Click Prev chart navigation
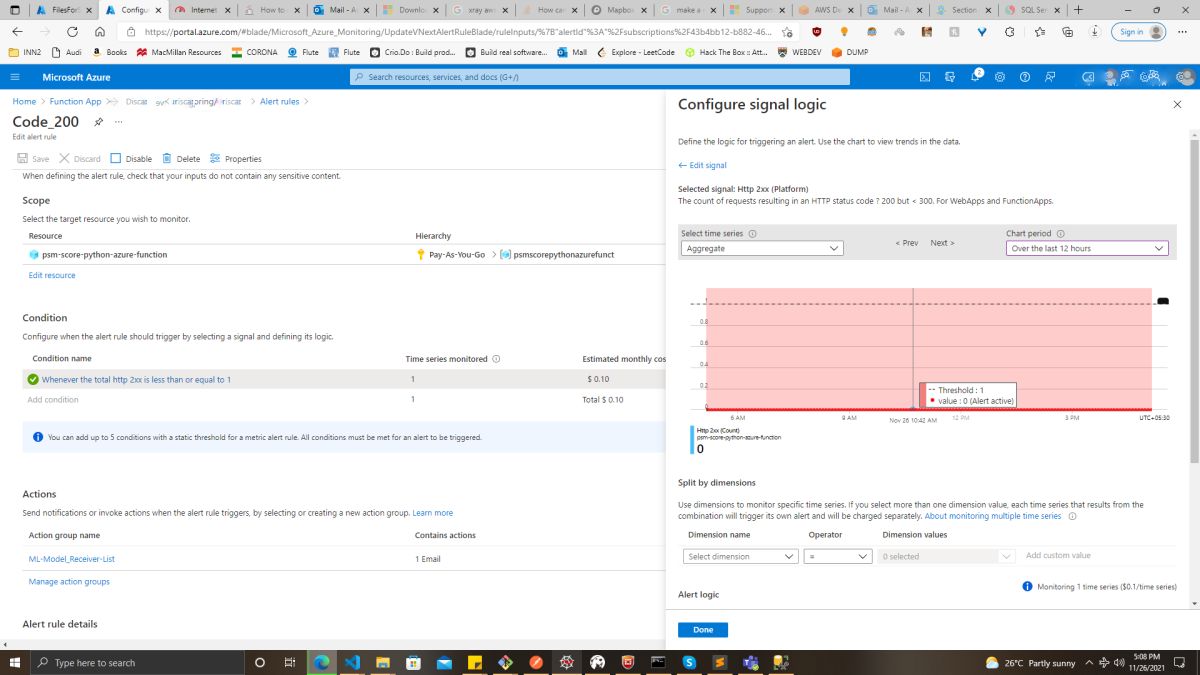This screenshot has width=1200, height=675. (907, 243)
